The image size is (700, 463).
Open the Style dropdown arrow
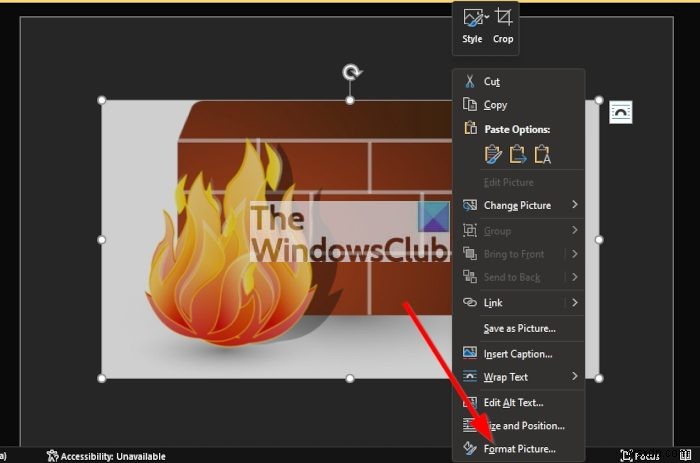(x=487, y=17)
